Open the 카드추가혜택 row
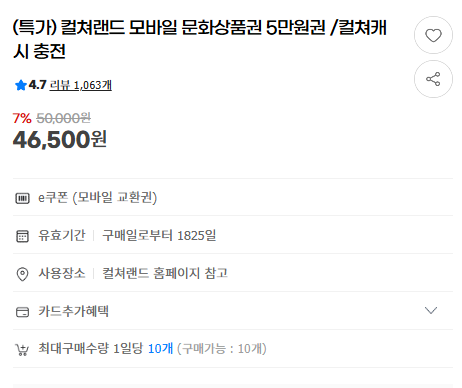Screen dimensions: 462x388 (x=233, y=311)
